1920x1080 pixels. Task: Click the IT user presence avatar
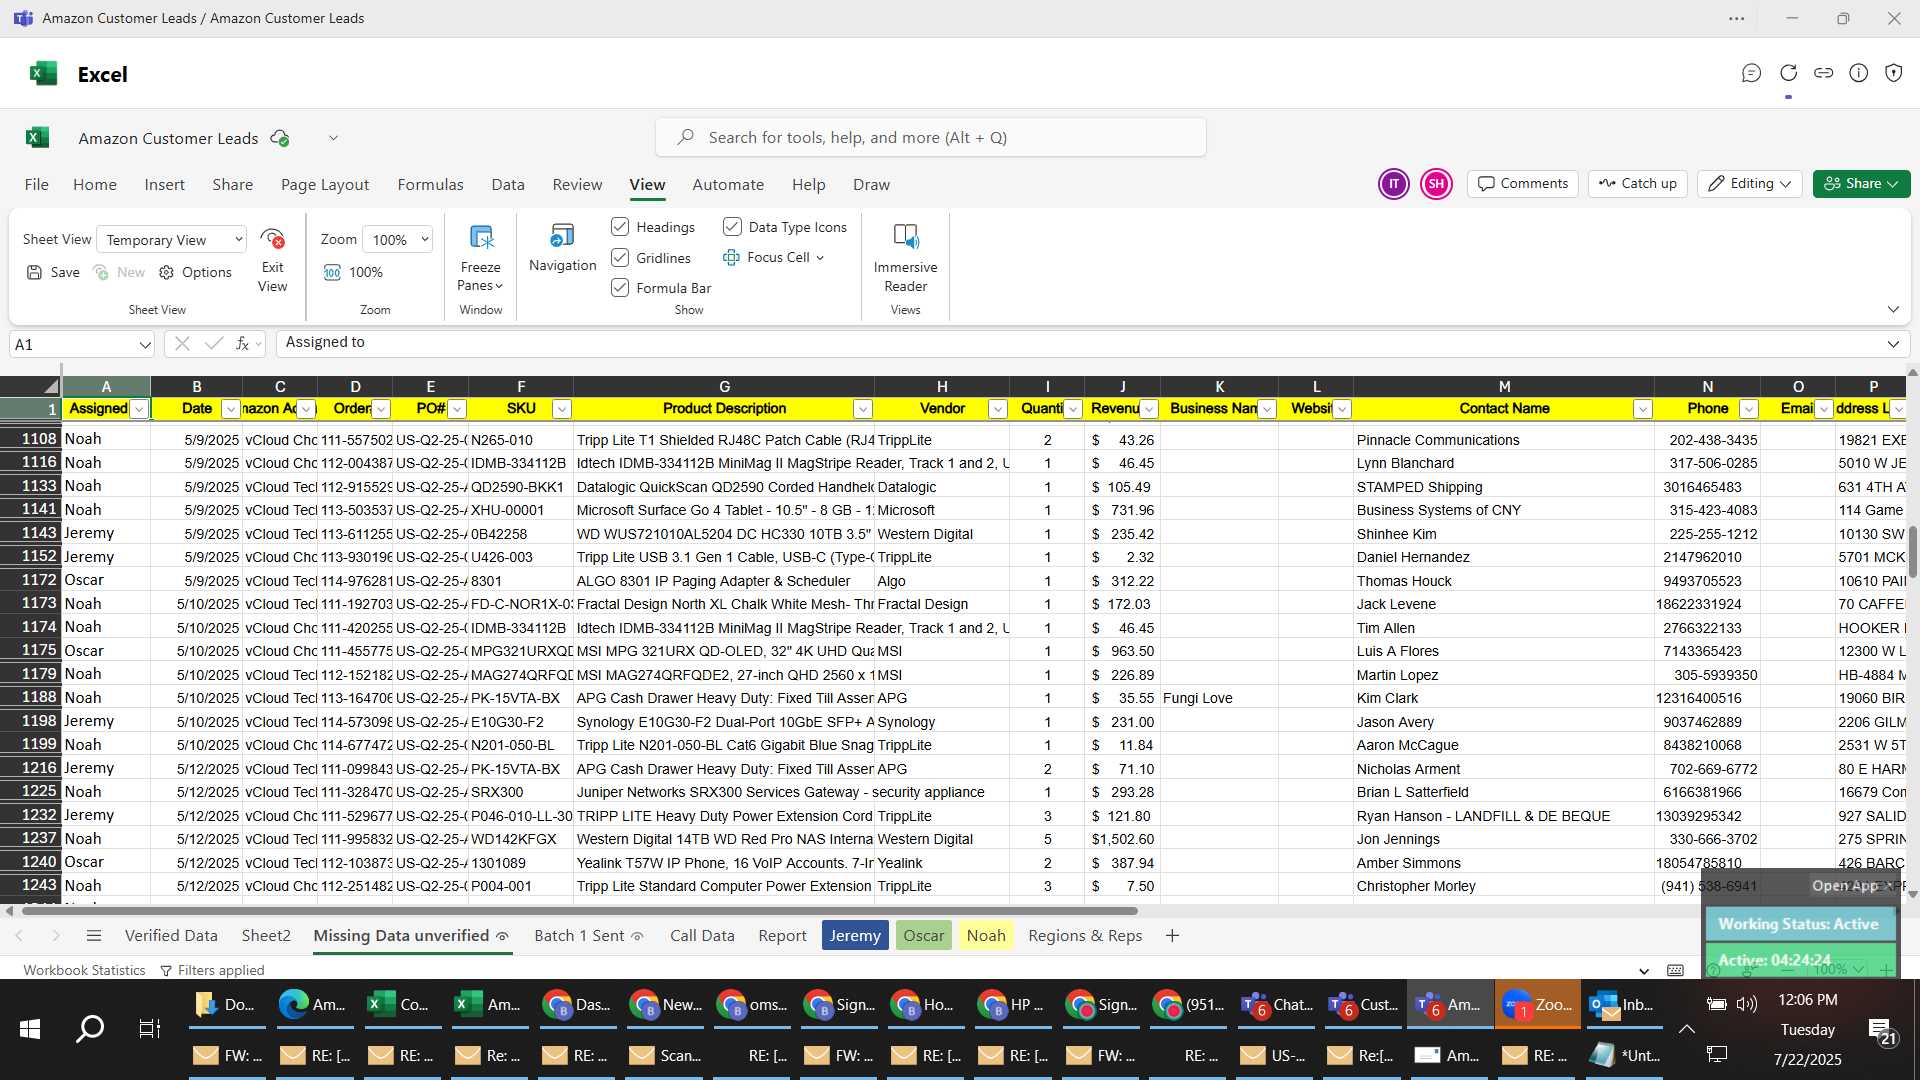click(x=1393, y=184)
